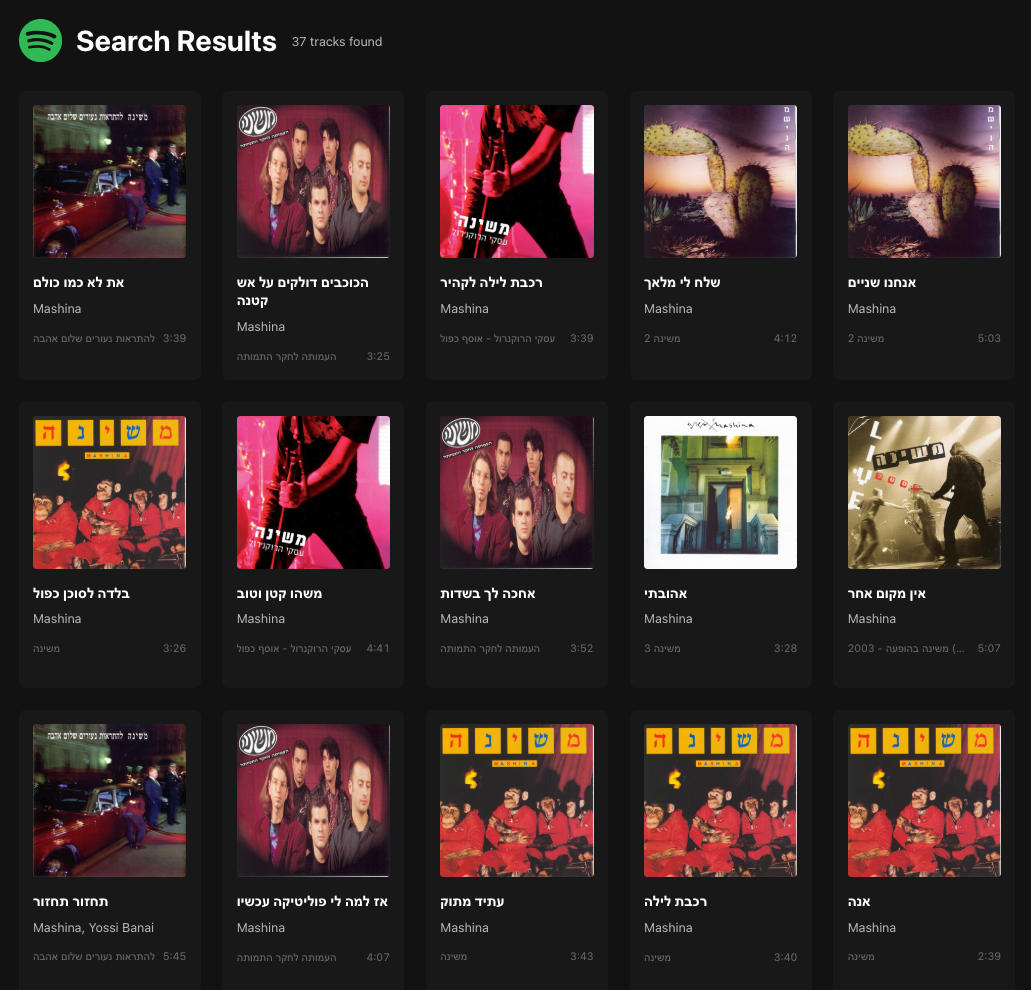Click track title אחכה לך בשדות
This screenshot has height=990, width=1031.
click(x=488, y=594)
